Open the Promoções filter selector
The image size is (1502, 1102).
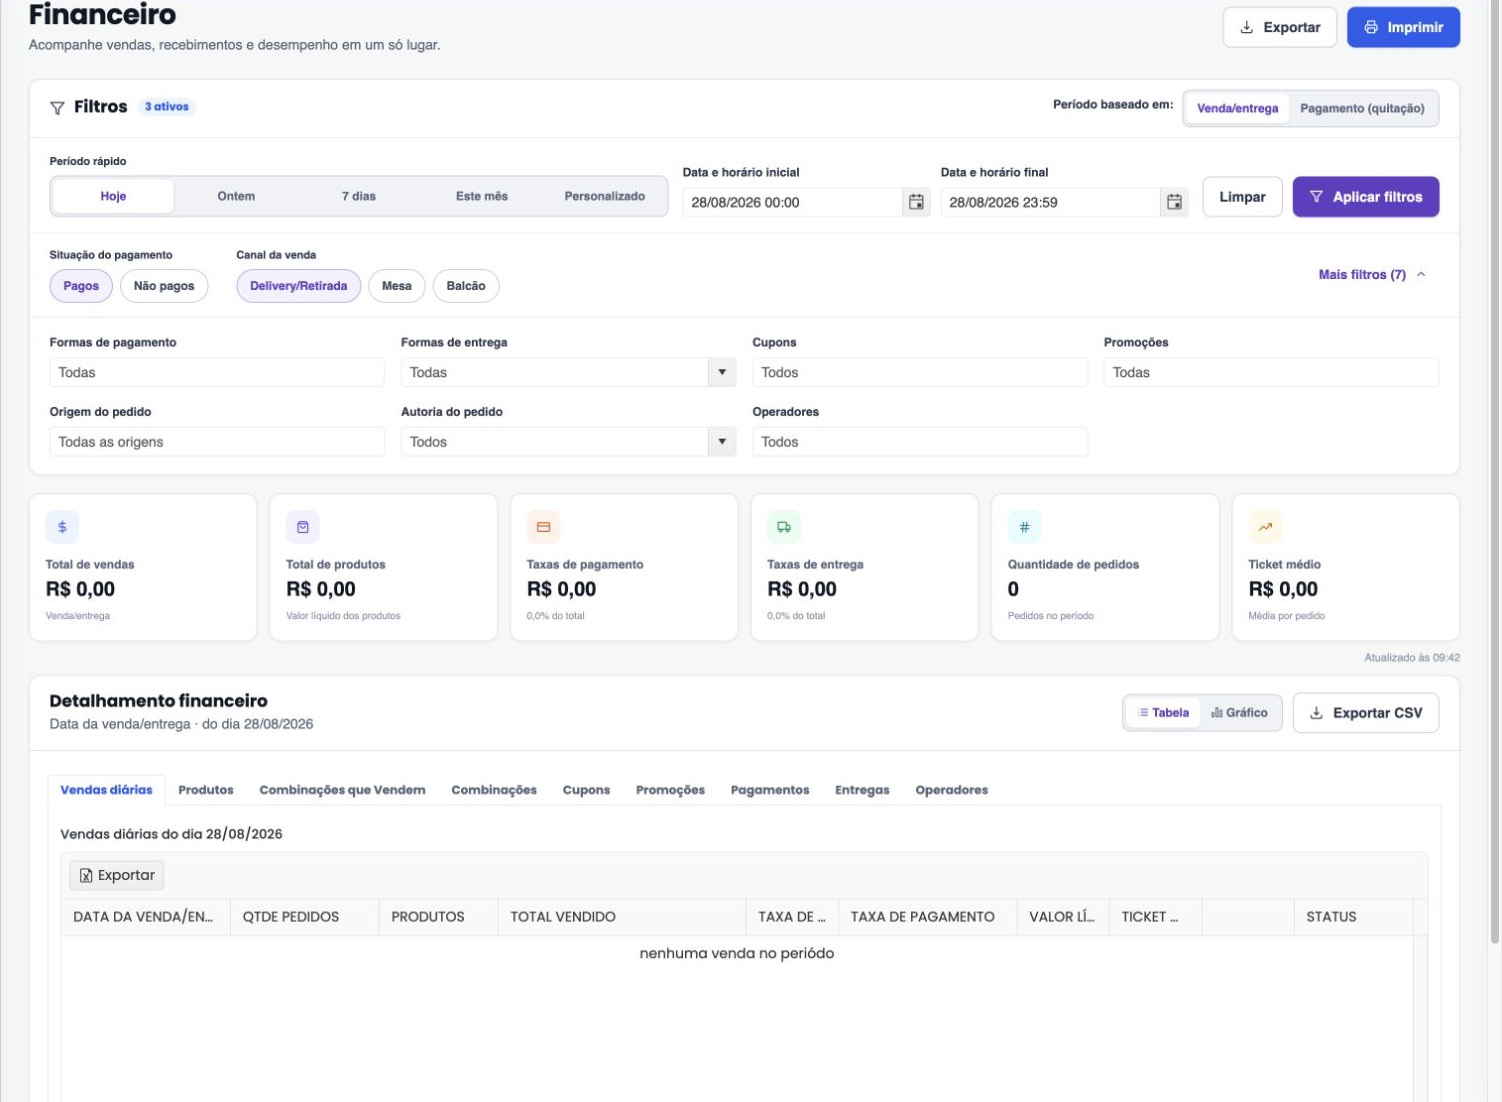click(x=1271, y=372)
